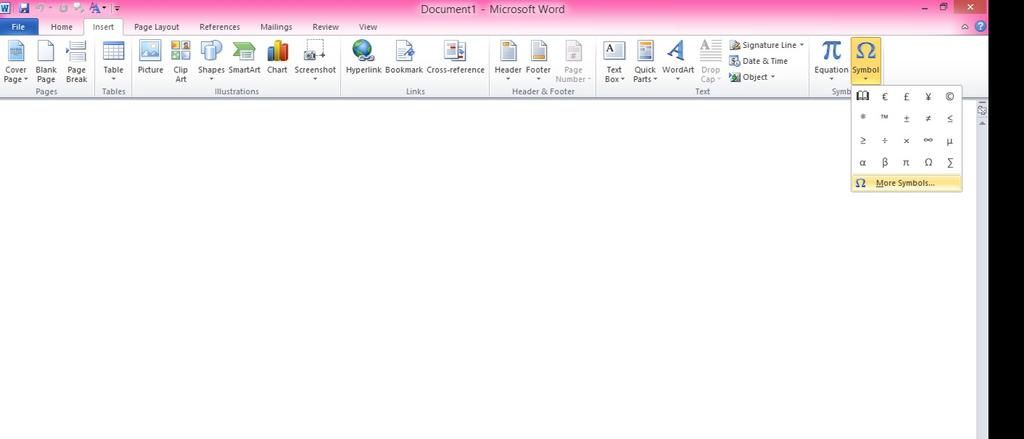This screenshot has width=1024, height=439.
Task: Open Word Help question mark icon
Action: (980, 27)
